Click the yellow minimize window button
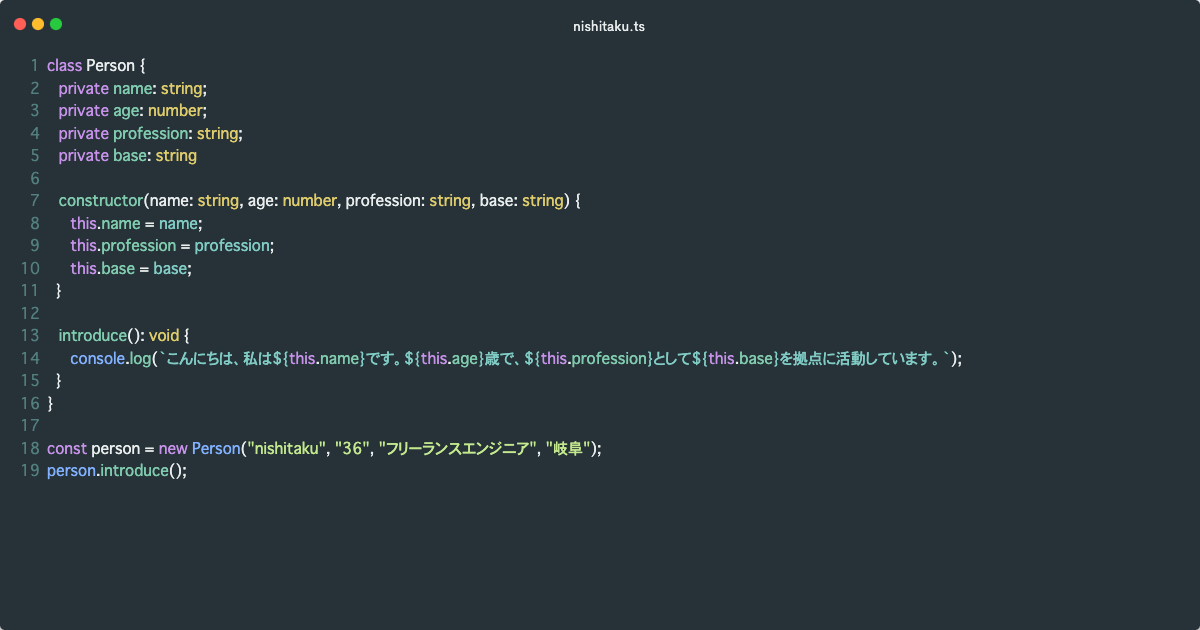The width and height of the screenshot is (1200, 630). click(38, 24)
